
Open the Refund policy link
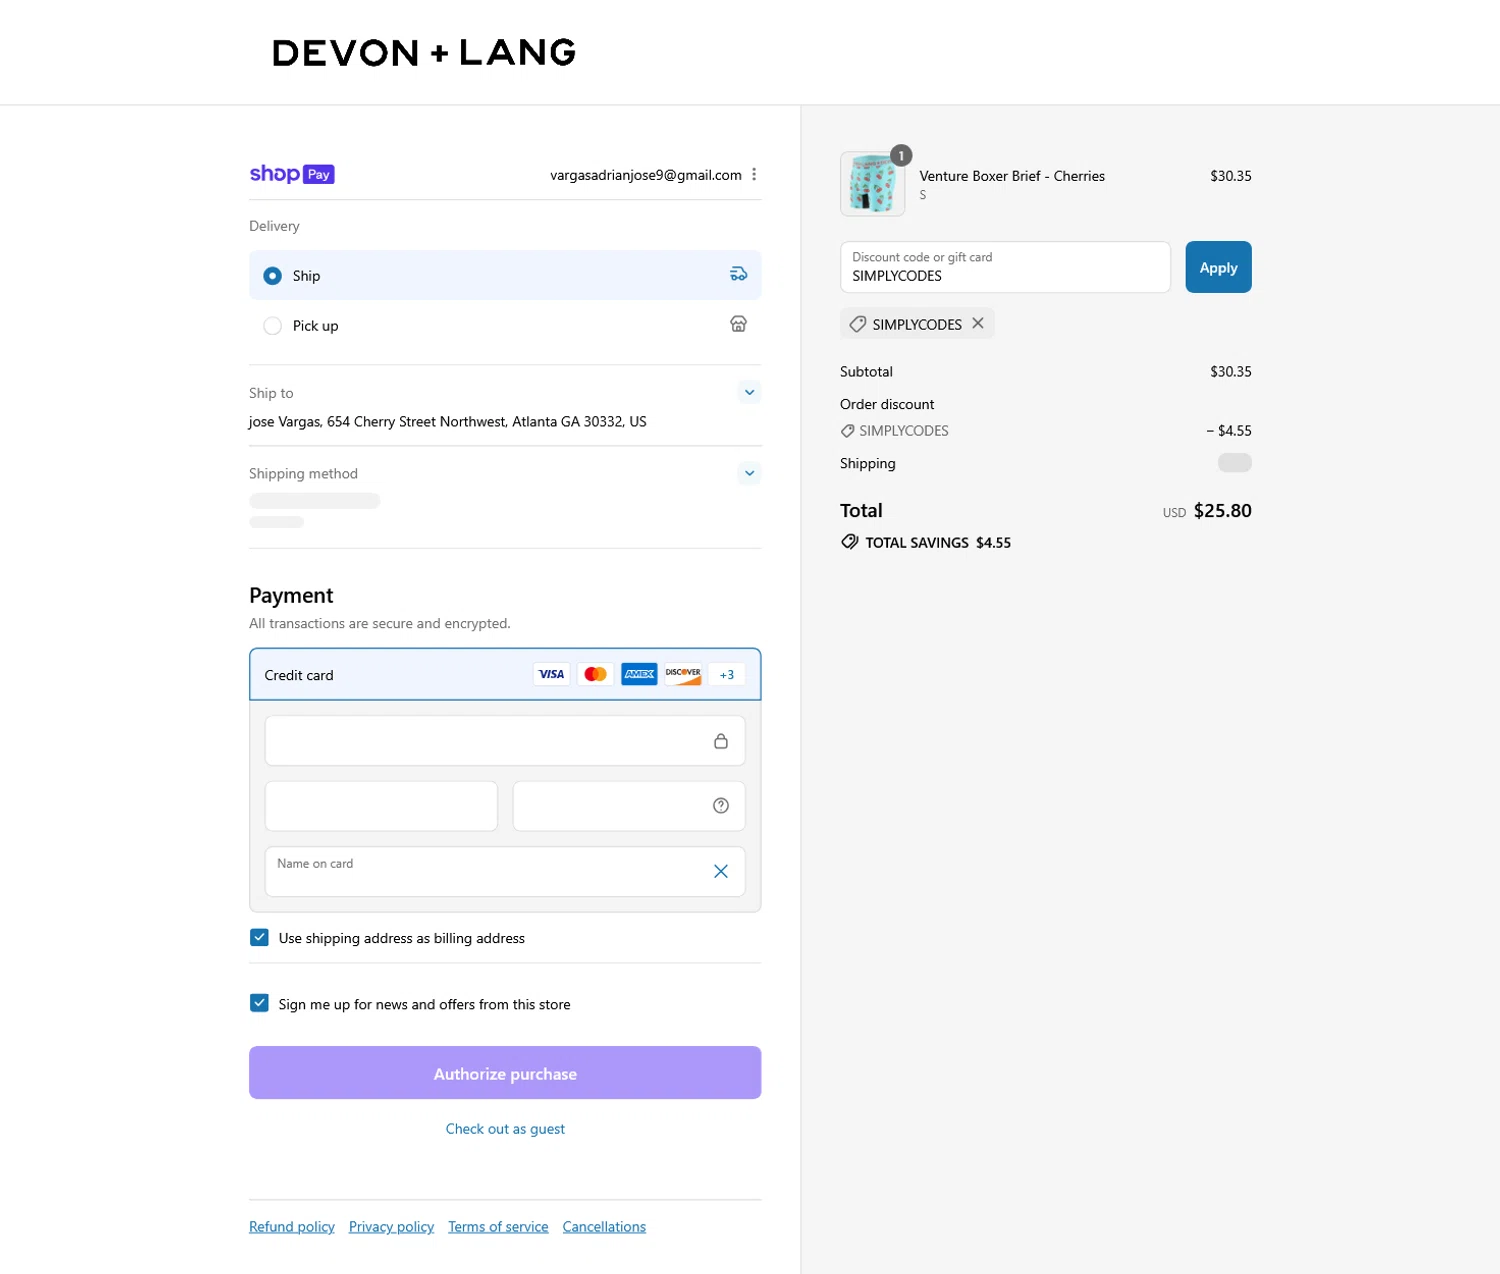pos(292,1227)
